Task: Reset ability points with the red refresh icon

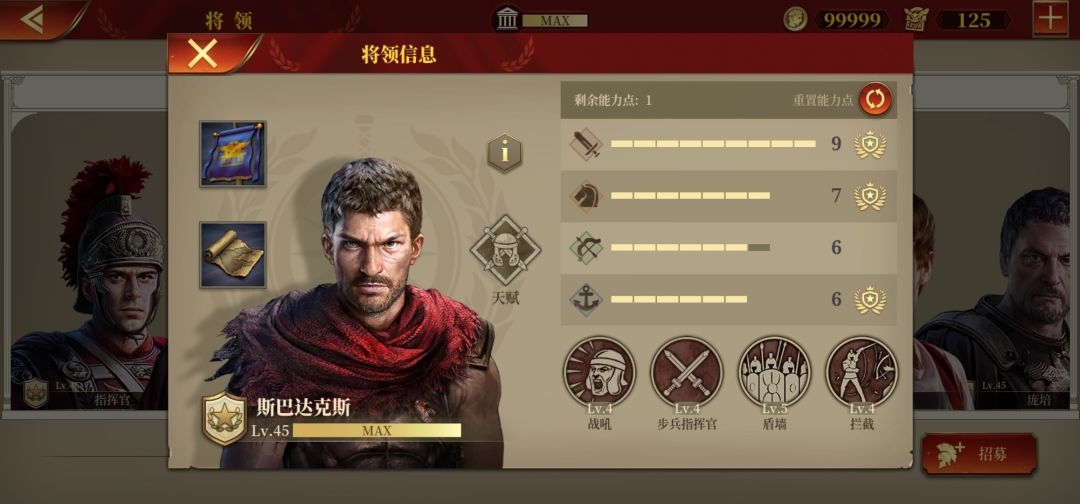Action: (x=875, y=100)
